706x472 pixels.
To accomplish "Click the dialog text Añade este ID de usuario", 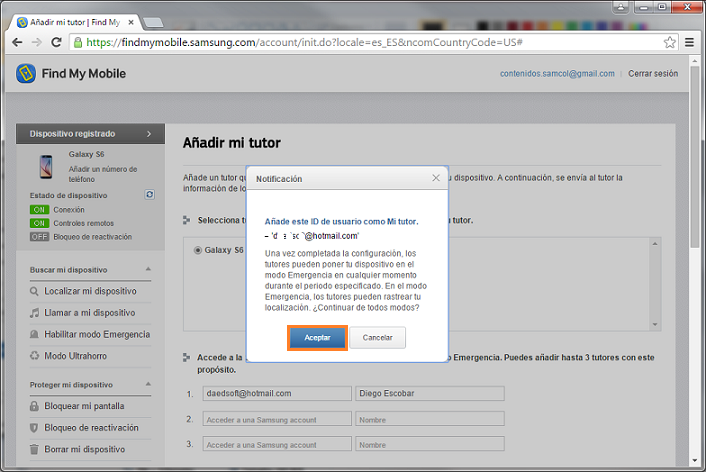I will [x=341, y=222].
